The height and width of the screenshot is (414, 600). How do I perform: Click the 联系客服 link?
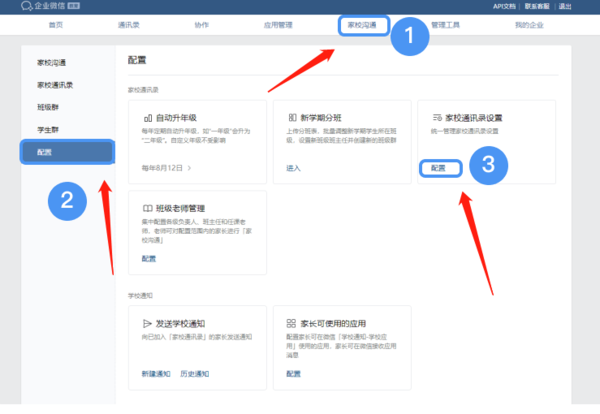tap(537, 6)
